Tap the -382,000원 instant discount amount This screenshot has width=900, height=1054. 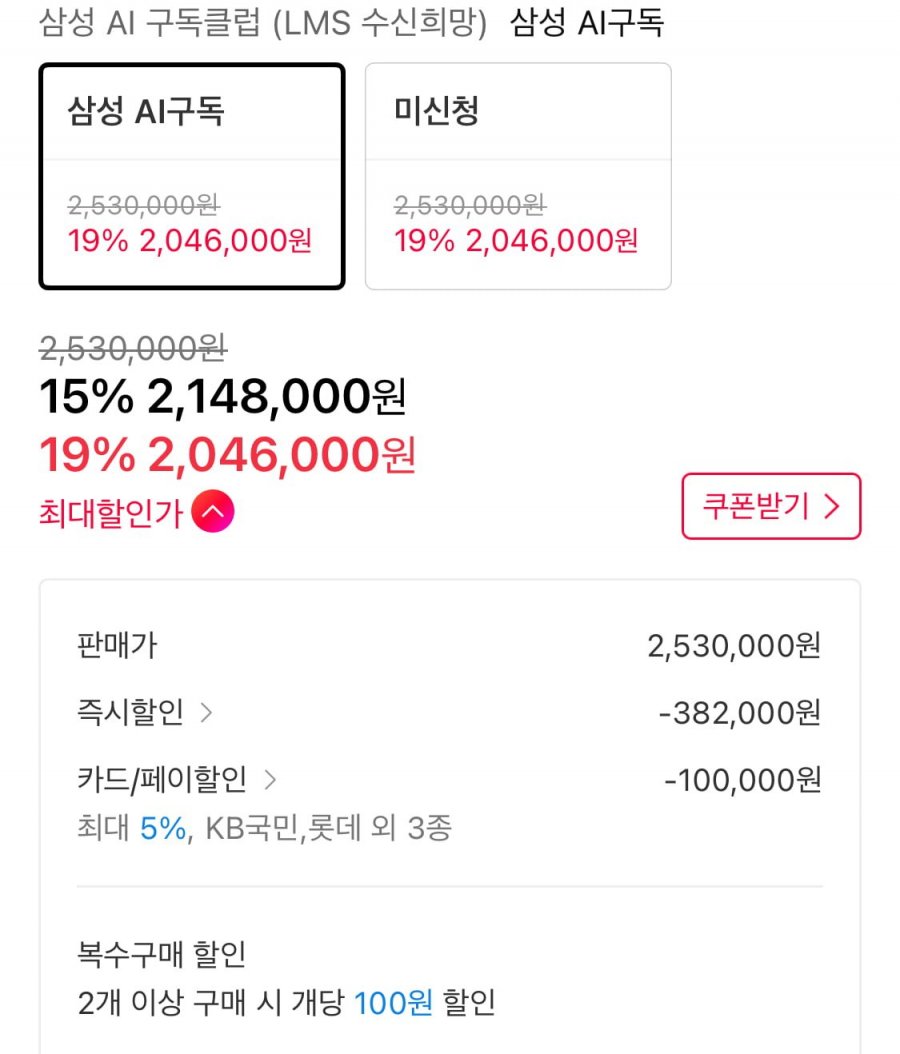(x=739, y=713)
